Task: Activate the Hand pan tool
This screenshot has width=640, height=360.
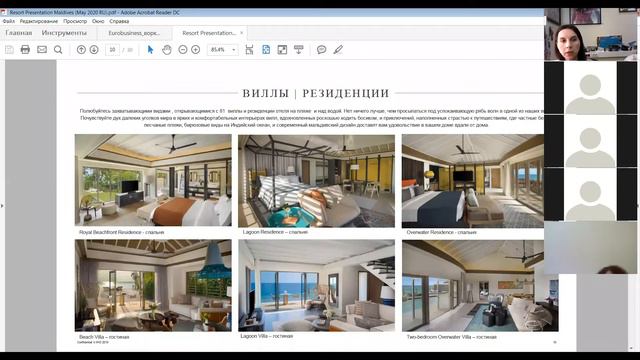Action: click(167, 50)
